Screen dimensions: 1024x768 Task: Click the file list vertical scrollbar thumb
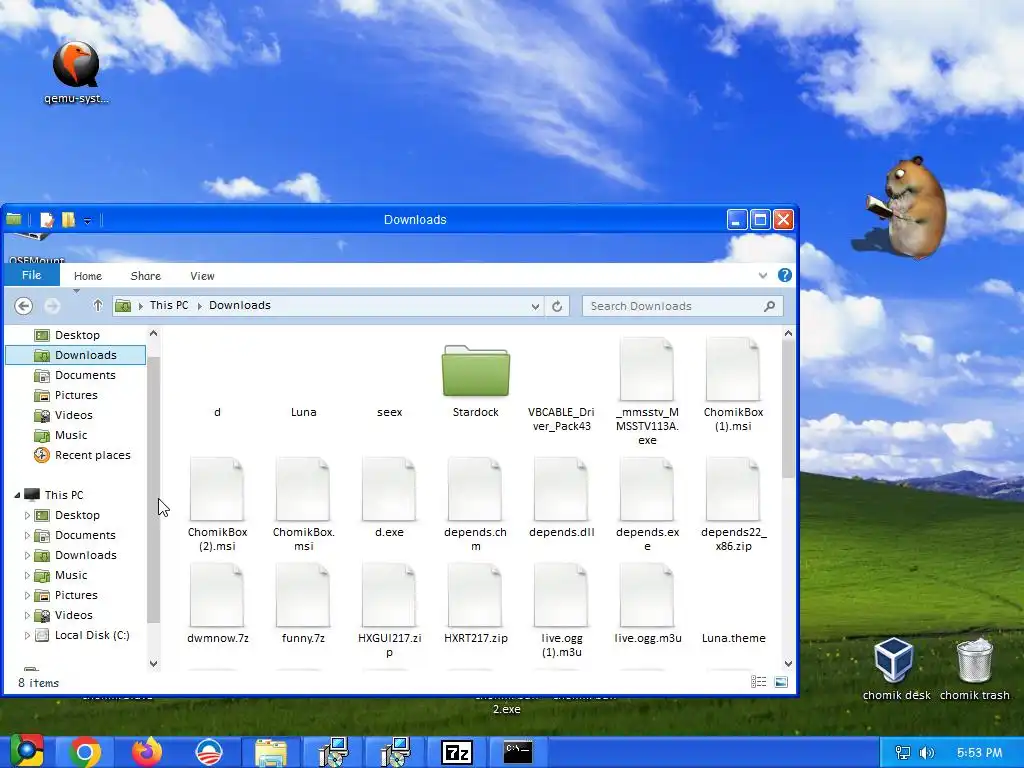tap(788, 409)
